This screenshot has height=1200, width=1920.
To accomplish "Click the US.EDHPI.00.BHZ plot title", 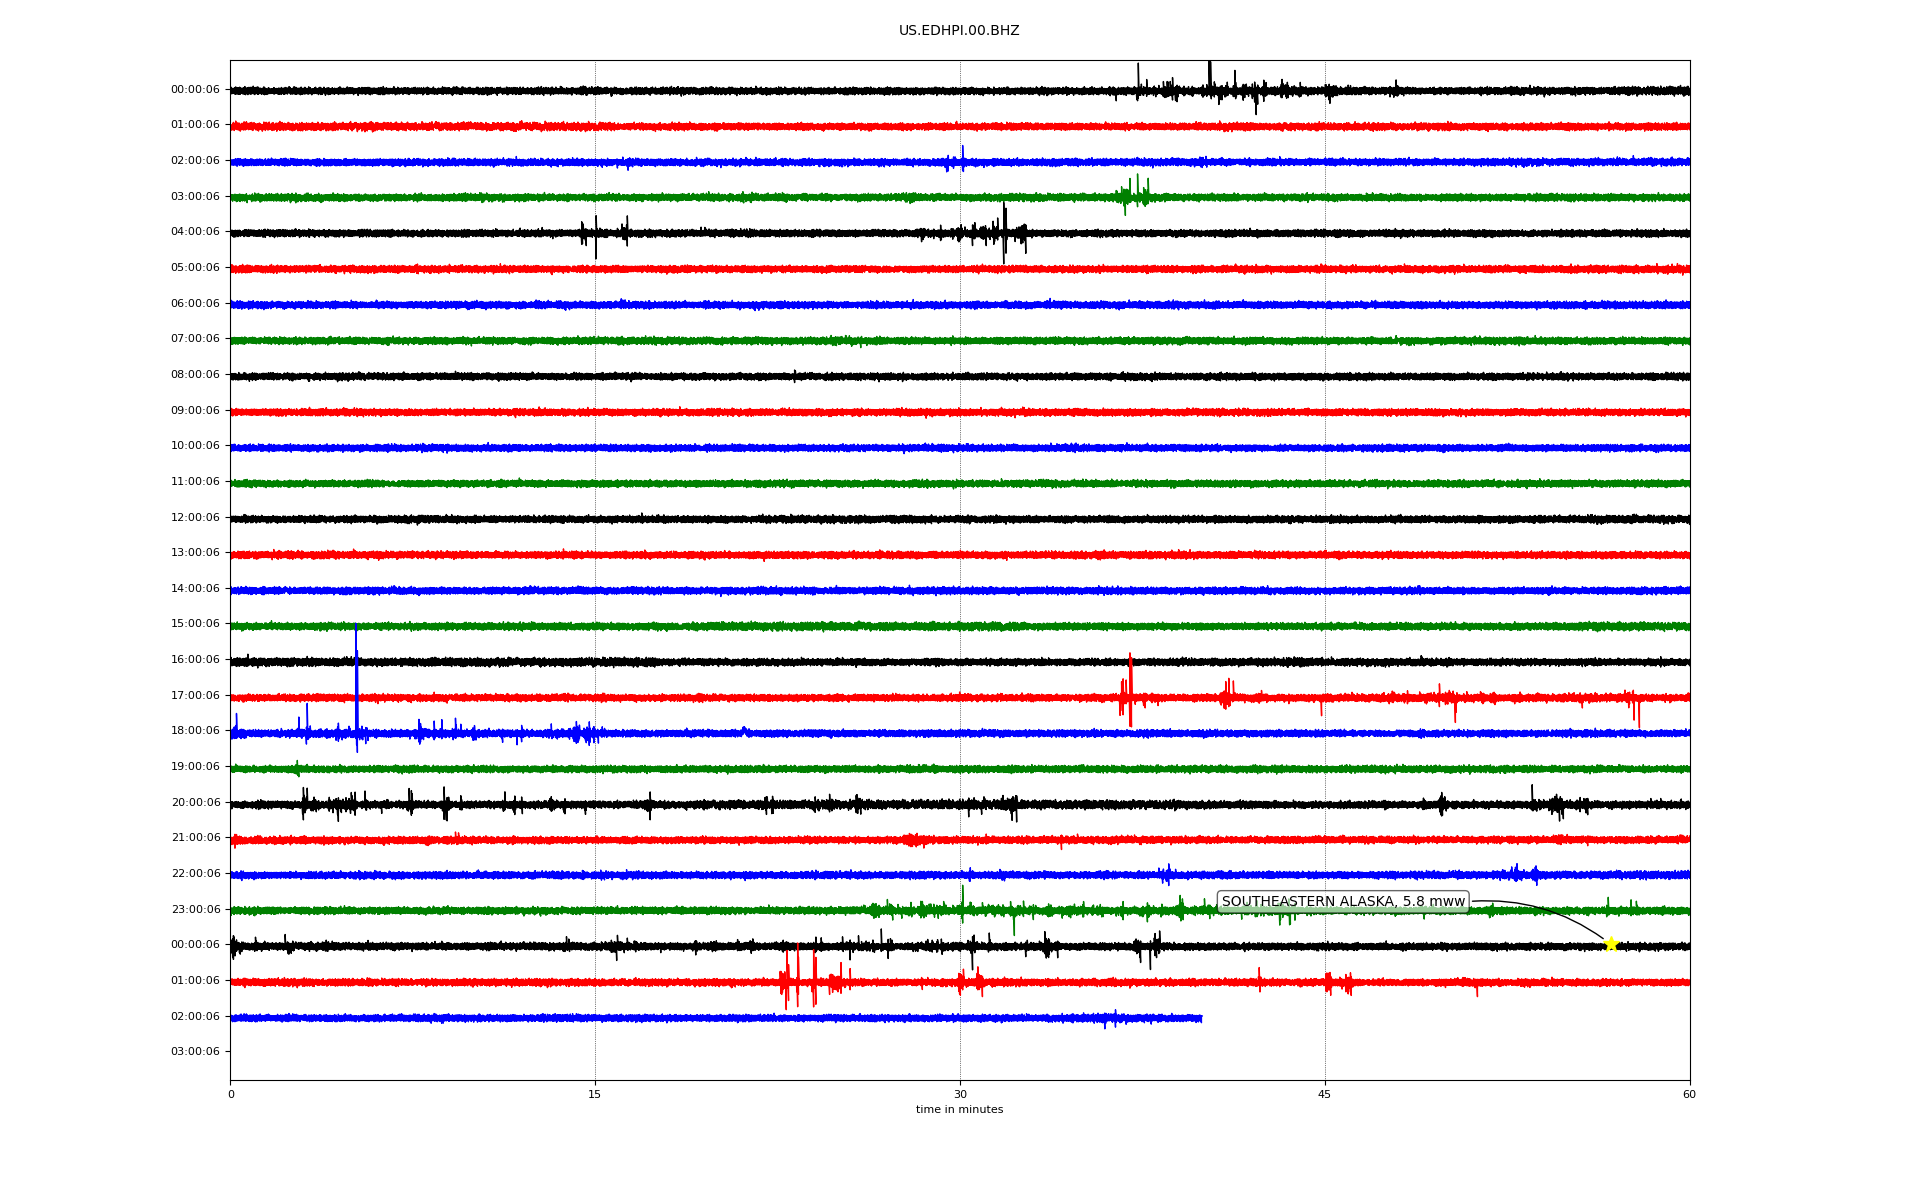I will point(959,31).
